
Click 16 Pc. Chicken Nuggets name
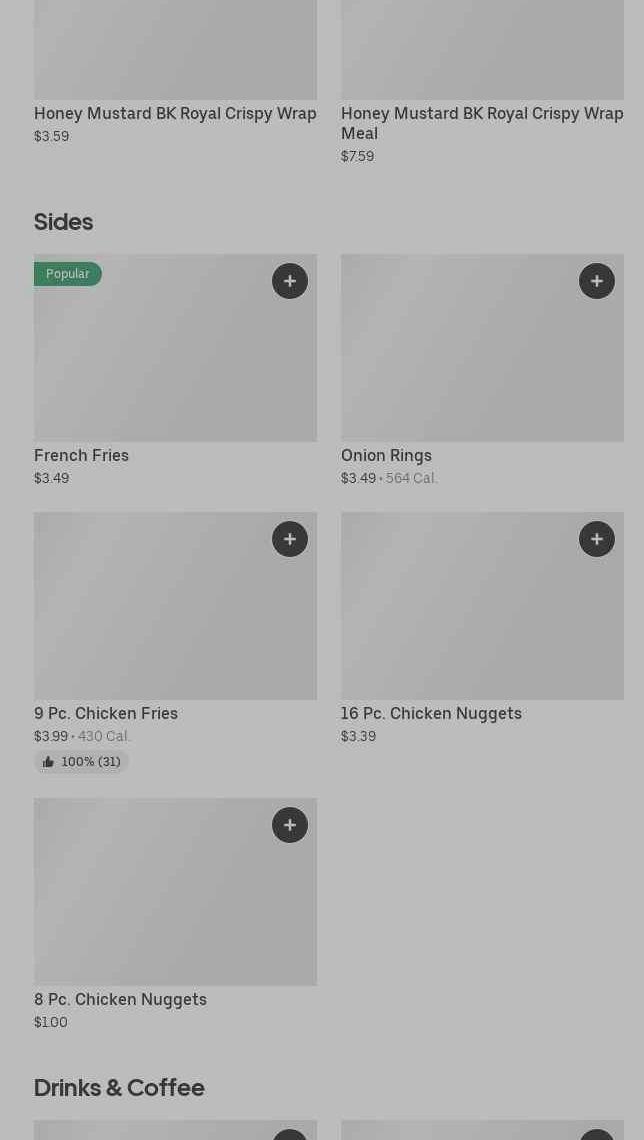point(431,713)
